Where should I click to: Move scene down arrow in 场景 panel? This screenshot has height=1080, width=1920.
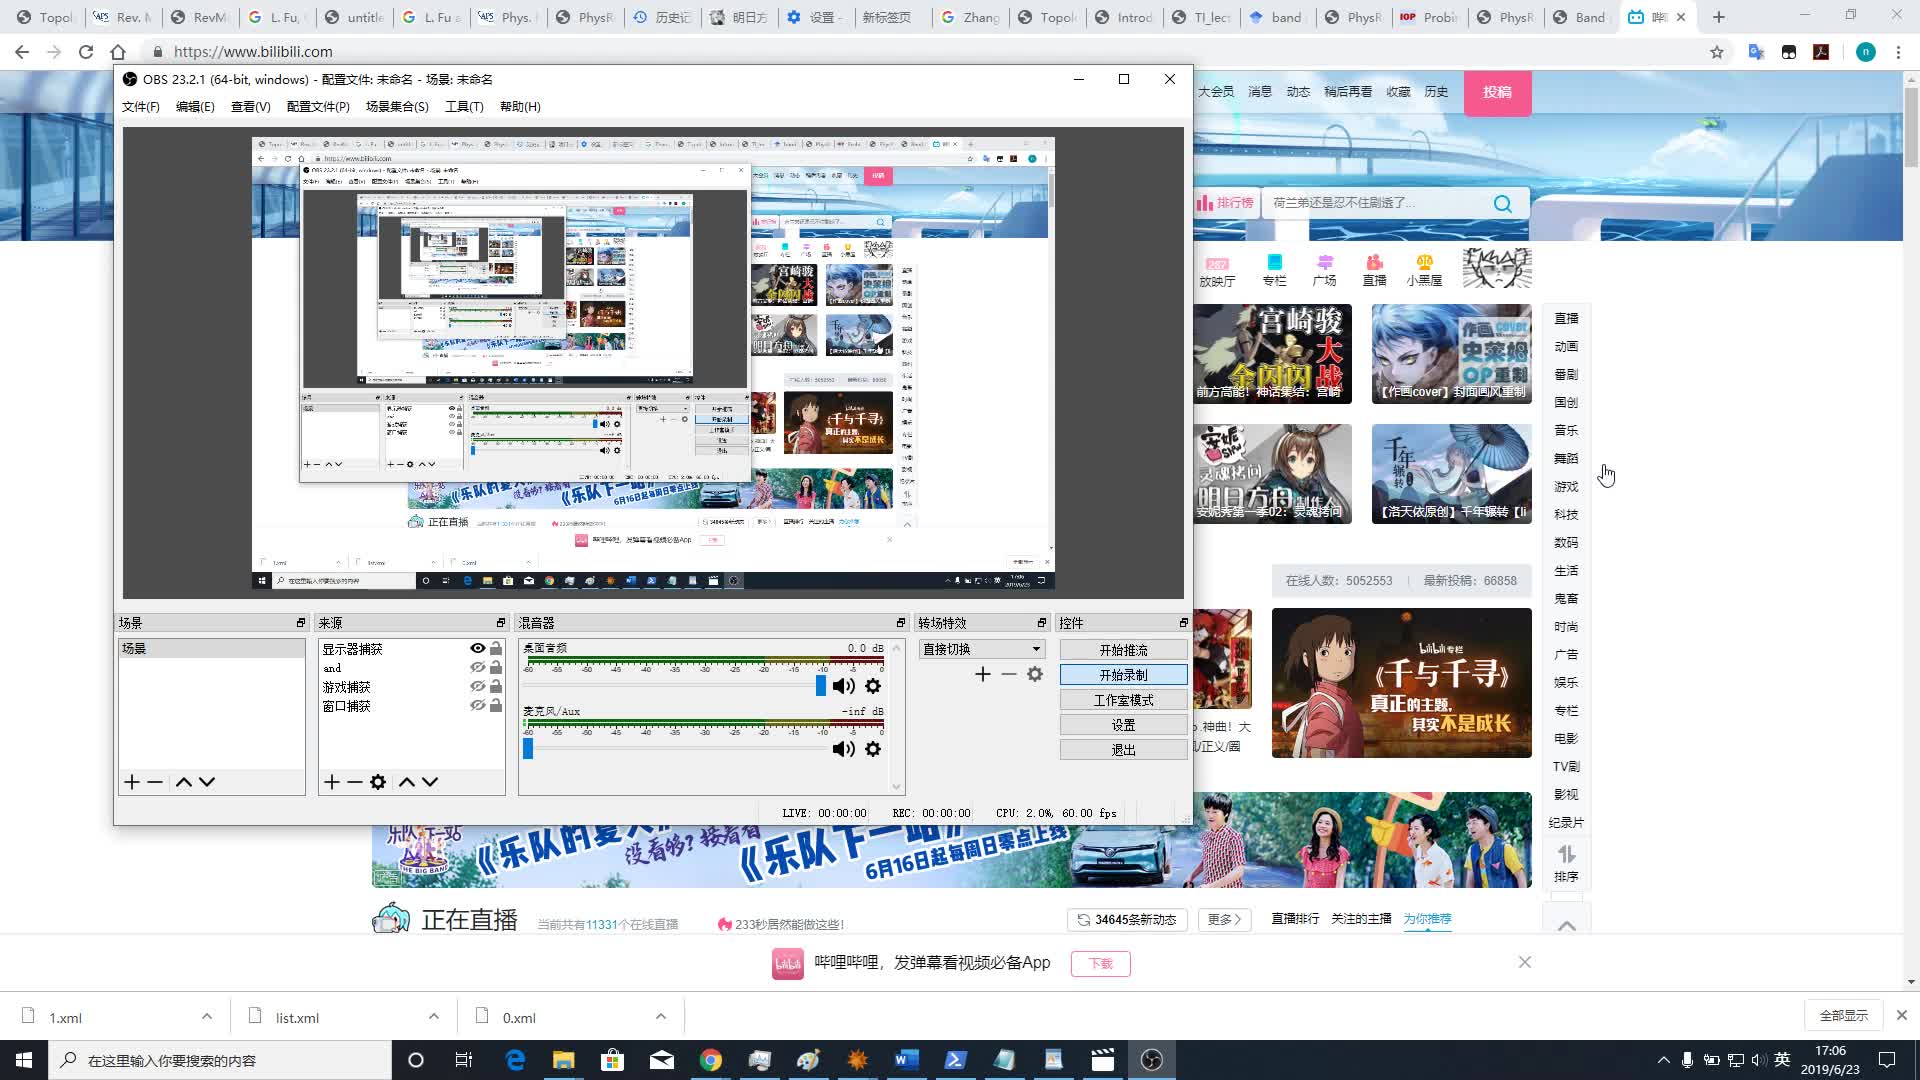(207, 782)
